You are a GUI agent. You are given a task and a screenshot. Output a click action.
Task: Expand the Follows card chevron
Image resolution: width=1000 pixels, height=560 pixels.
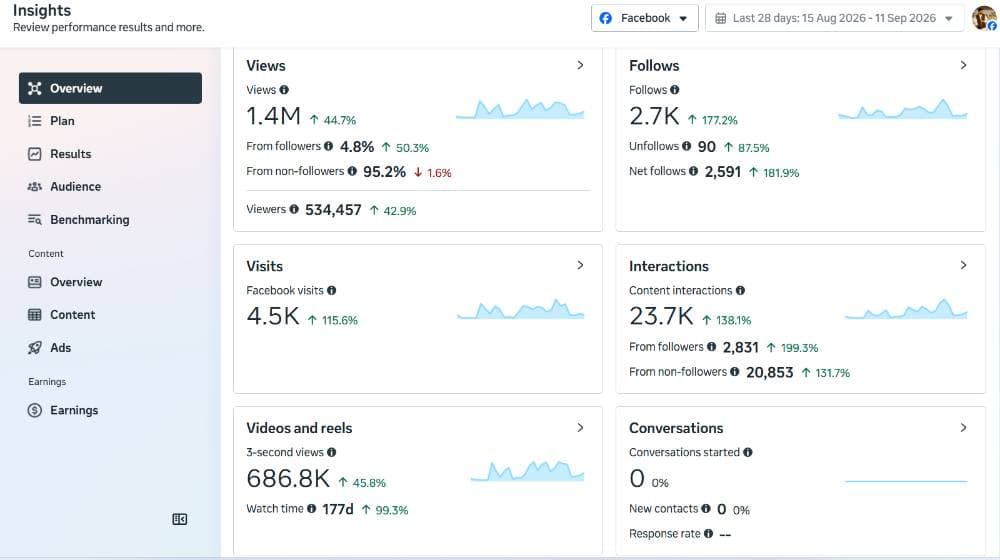pos(963,65)
